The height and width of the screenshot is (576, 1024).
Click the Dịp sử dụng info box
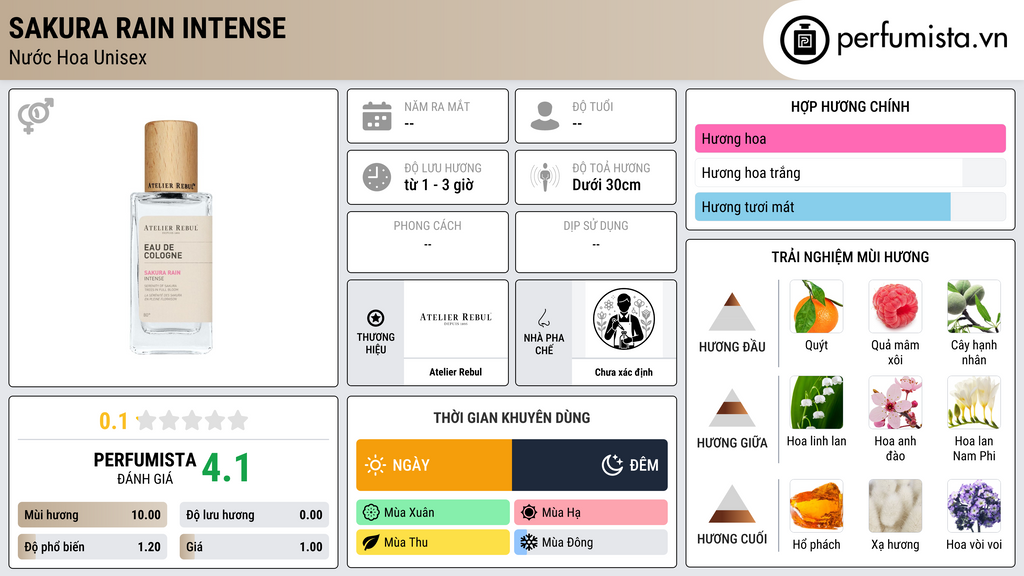(596, 242)
